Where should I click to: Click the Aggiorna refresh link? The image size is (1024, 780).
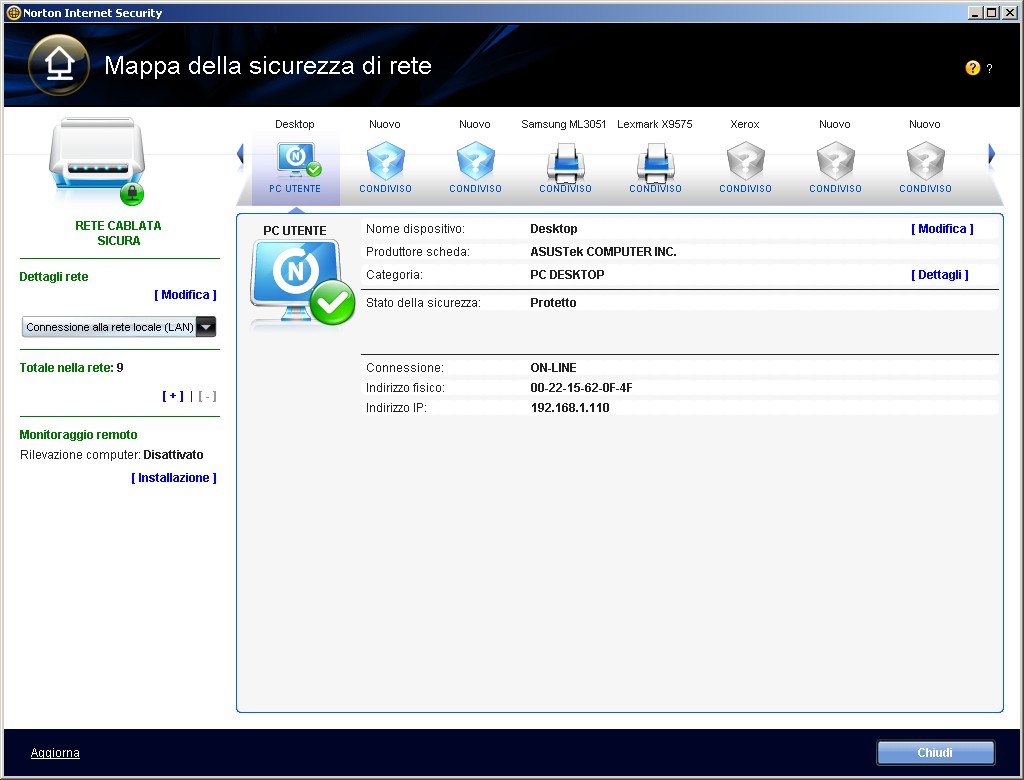(x=55, y=753)
